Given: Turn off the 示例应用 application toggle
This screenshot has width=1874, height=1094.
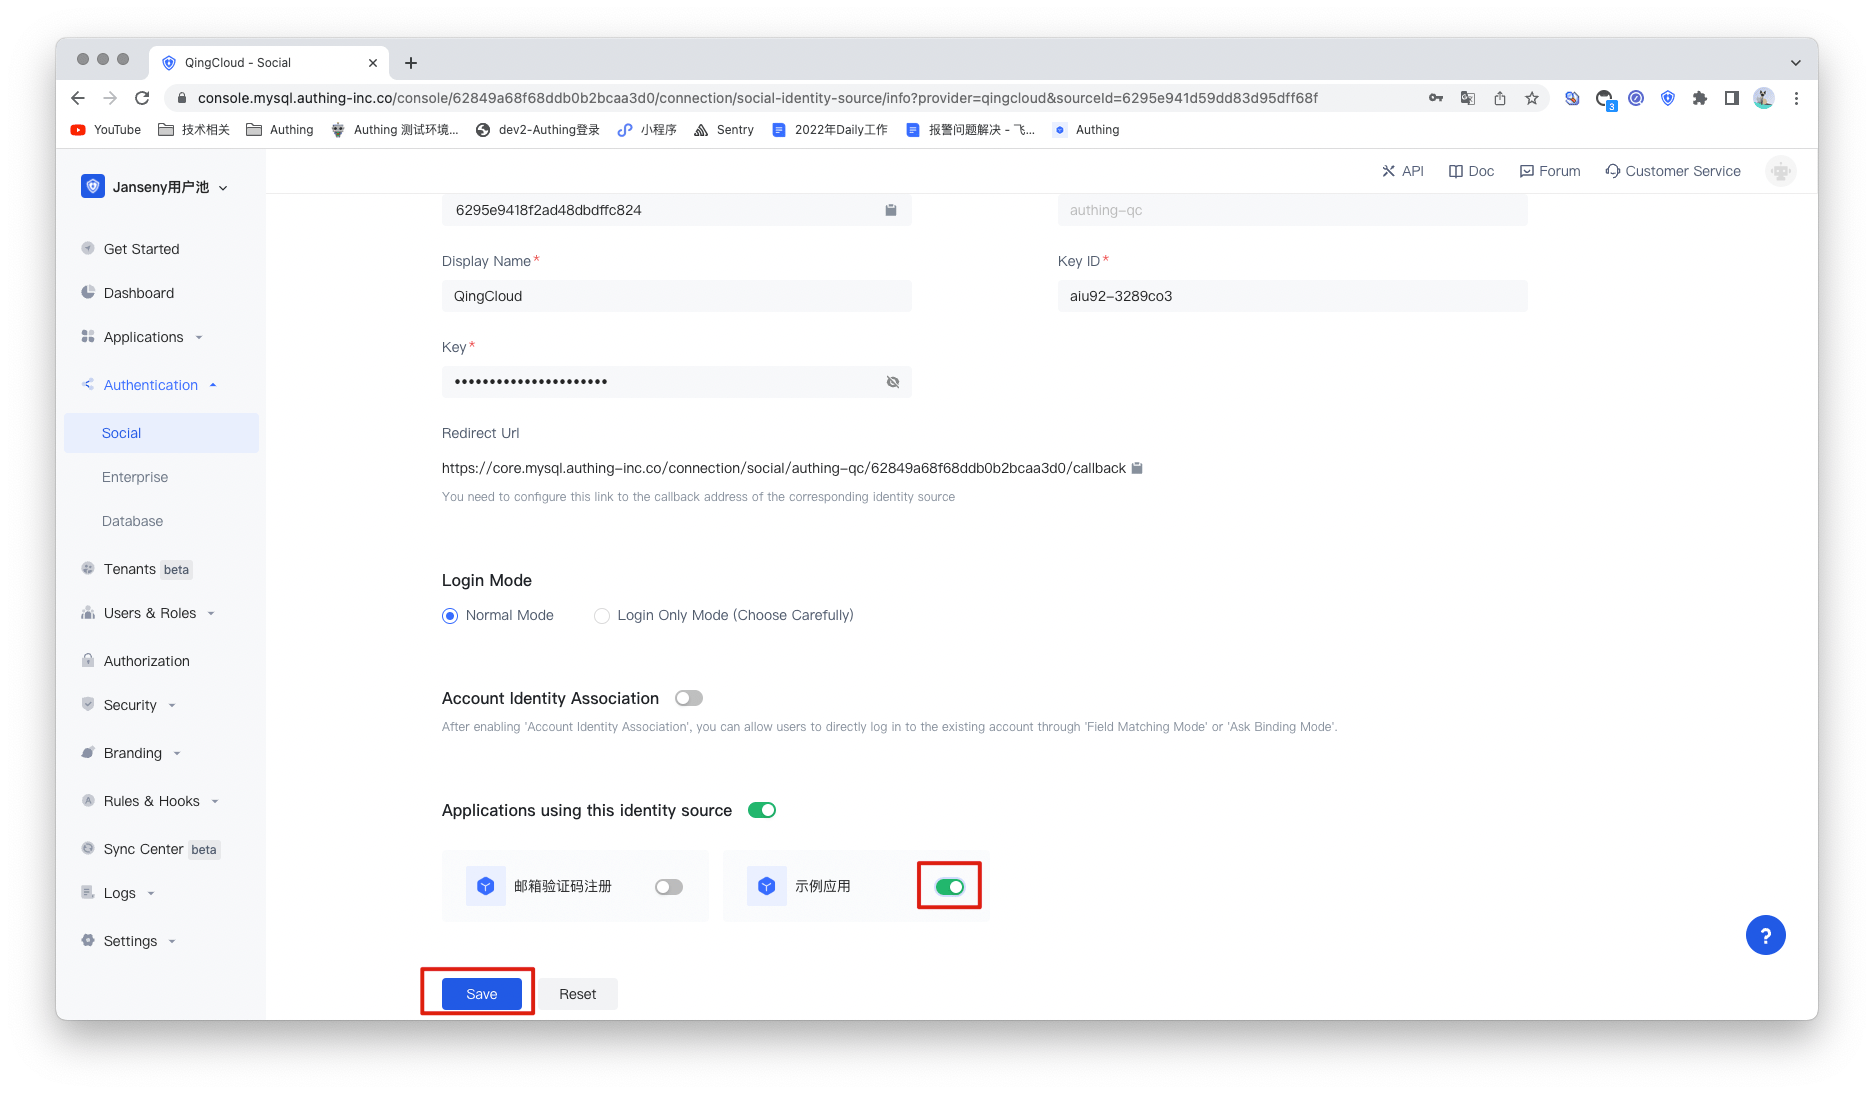Looking at the screenshot, I should tap(949, 887).
